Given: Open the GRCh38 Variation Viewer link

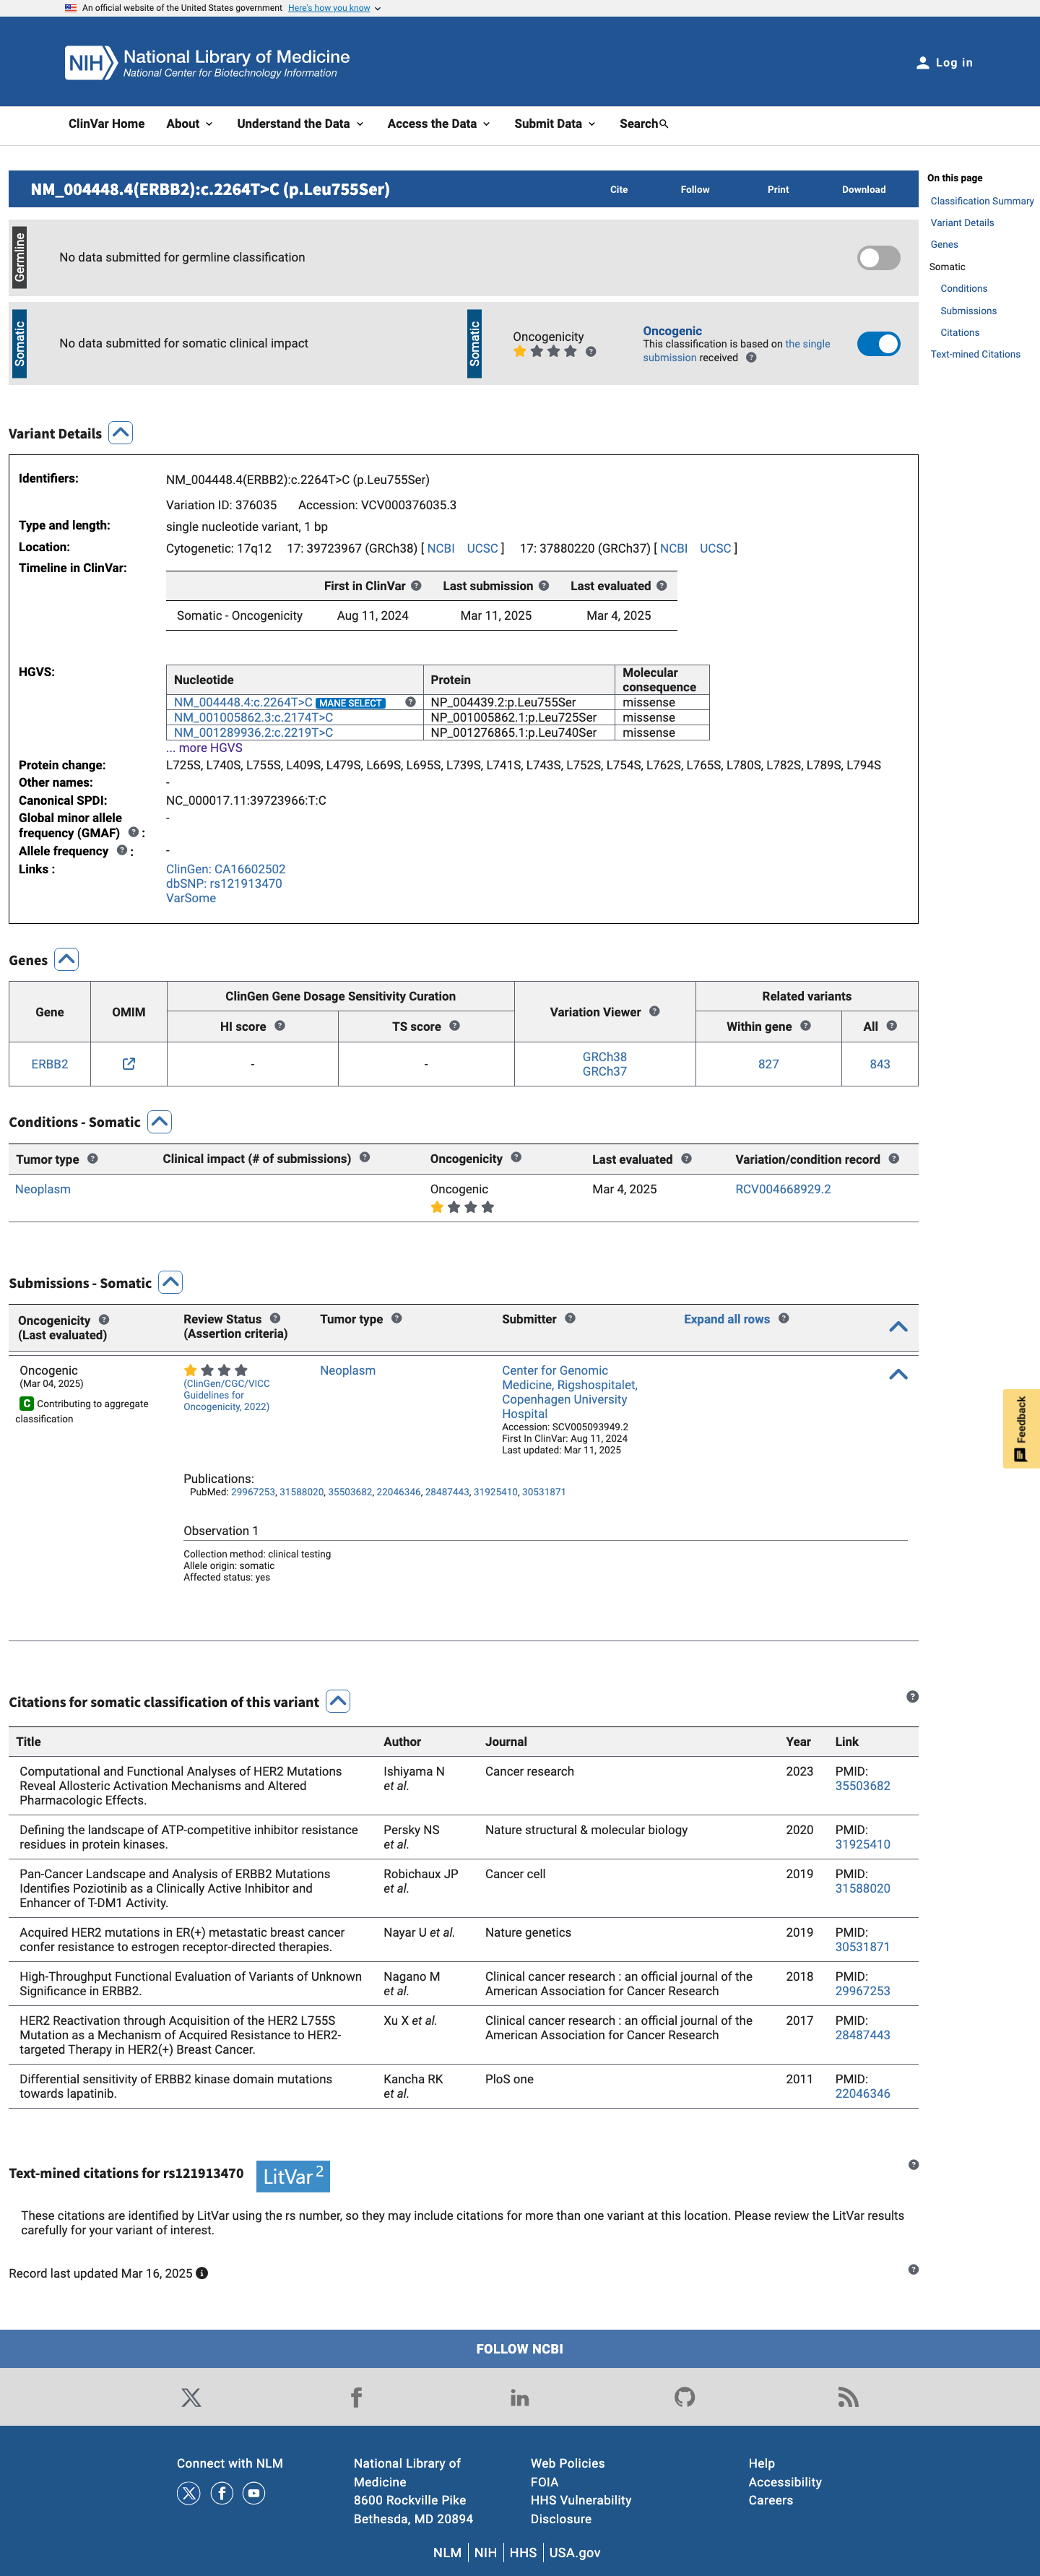Looking at the screenshot, I should [605, 1056].
